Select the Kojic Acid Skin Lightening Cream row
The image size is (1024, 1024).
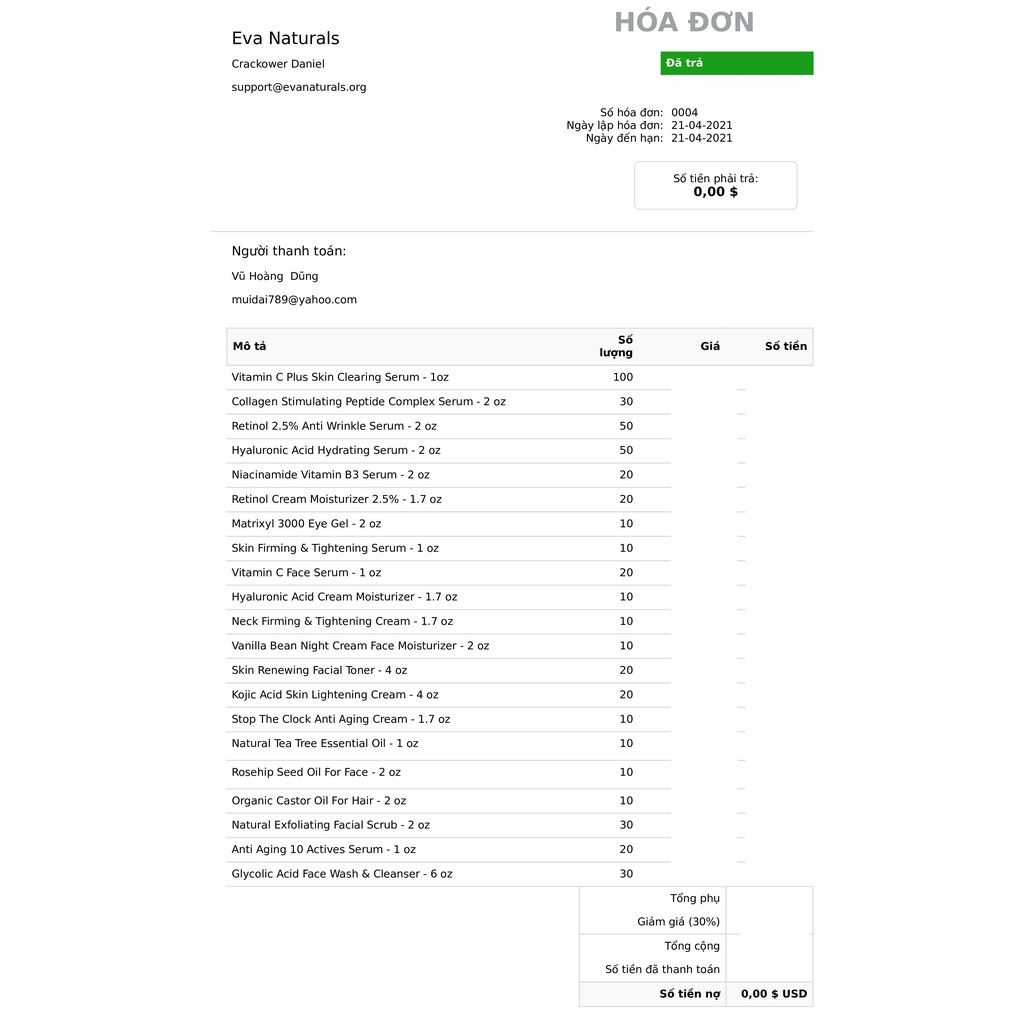[335, 695]
